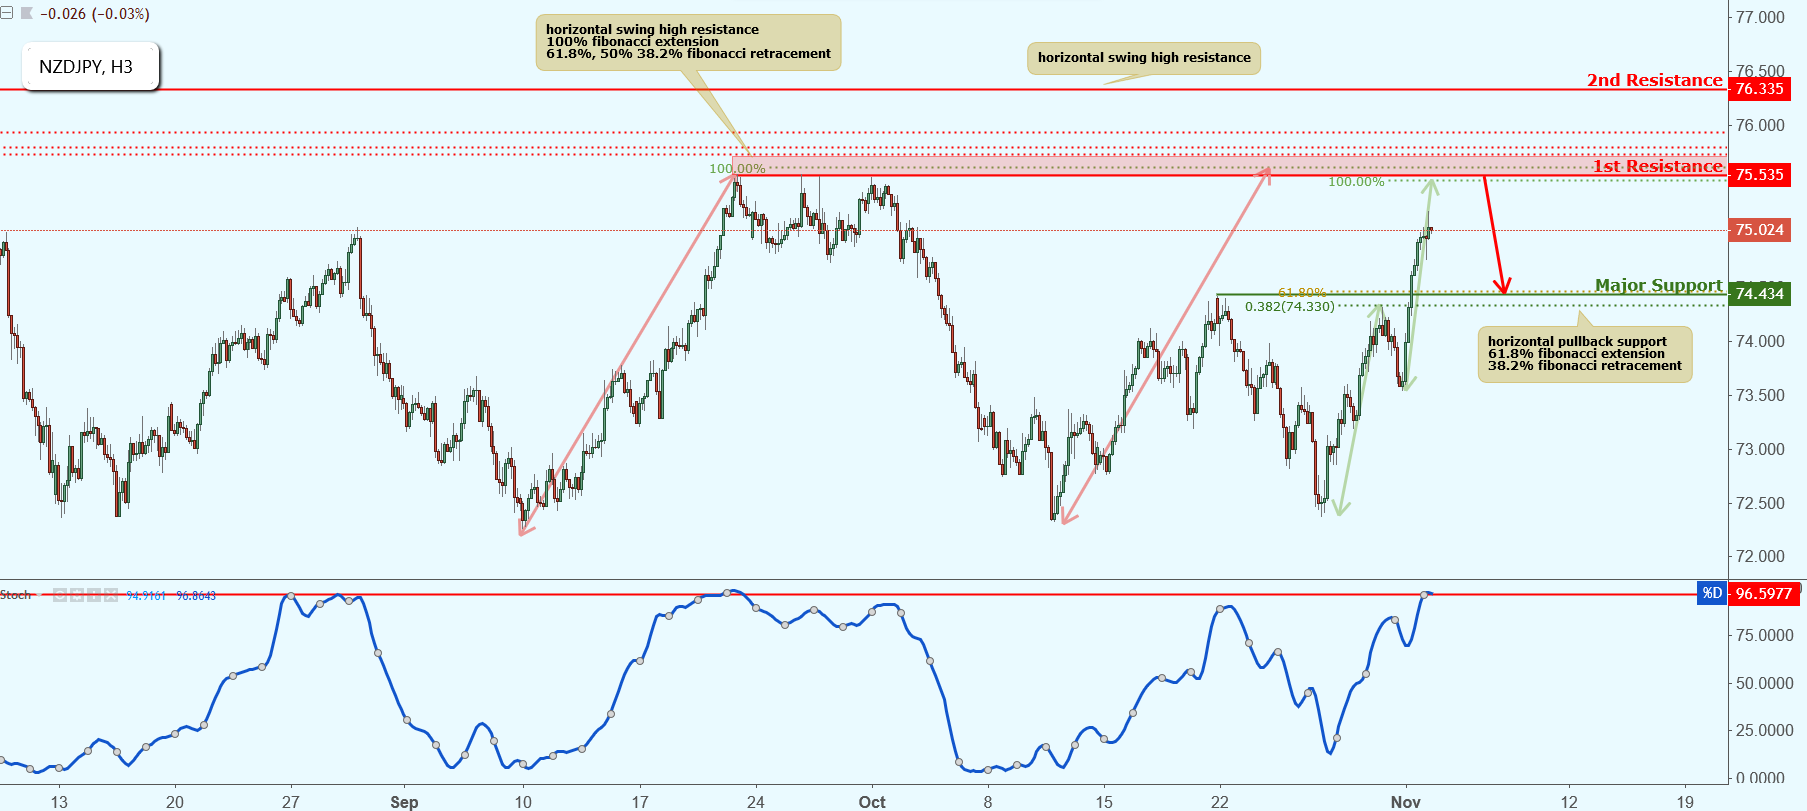The image size is (1807, 811).
Task: Click the 73.500 price axis label
Action: (x=1760, y=395)
